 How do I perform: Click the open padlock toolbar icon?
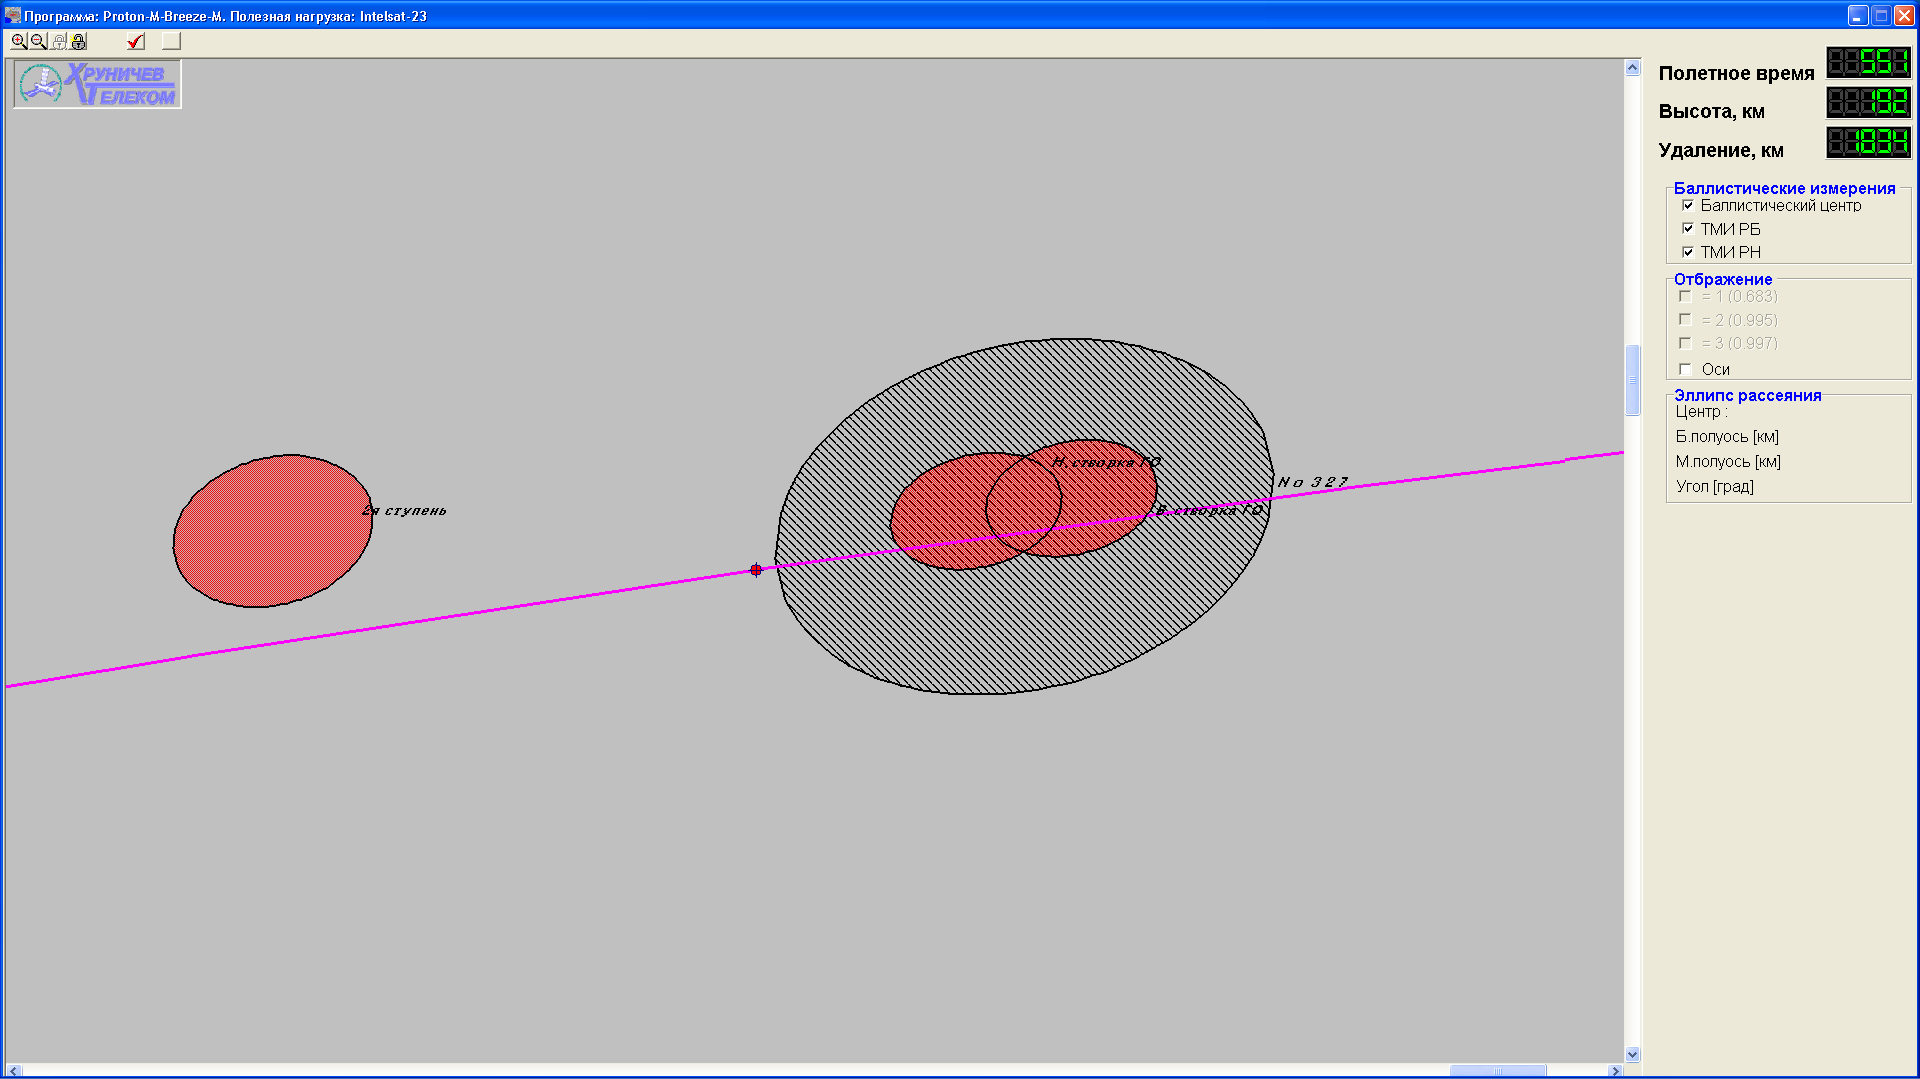pos(59,41)
